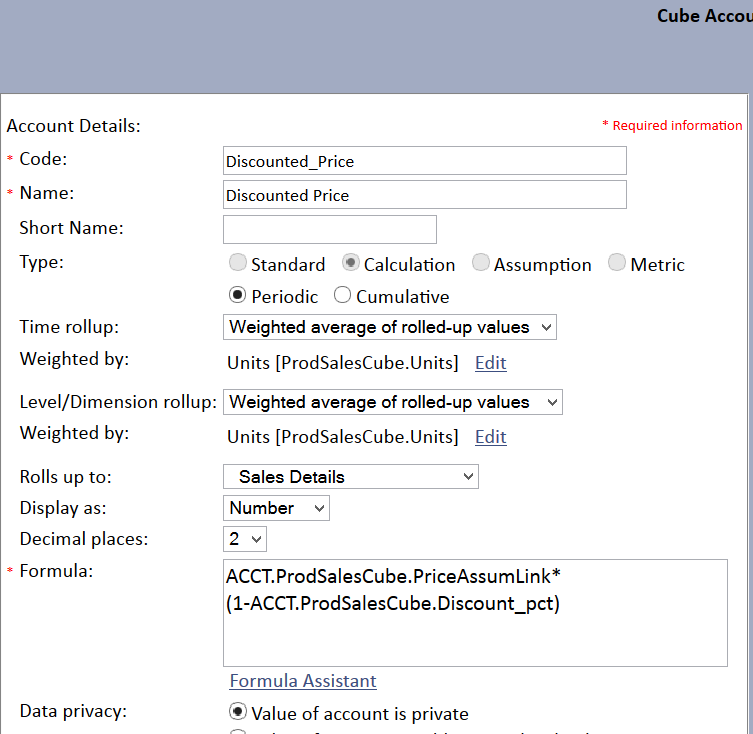Open the Formula Assistant link
753x734 pixels.
click(x=303, y=681)
